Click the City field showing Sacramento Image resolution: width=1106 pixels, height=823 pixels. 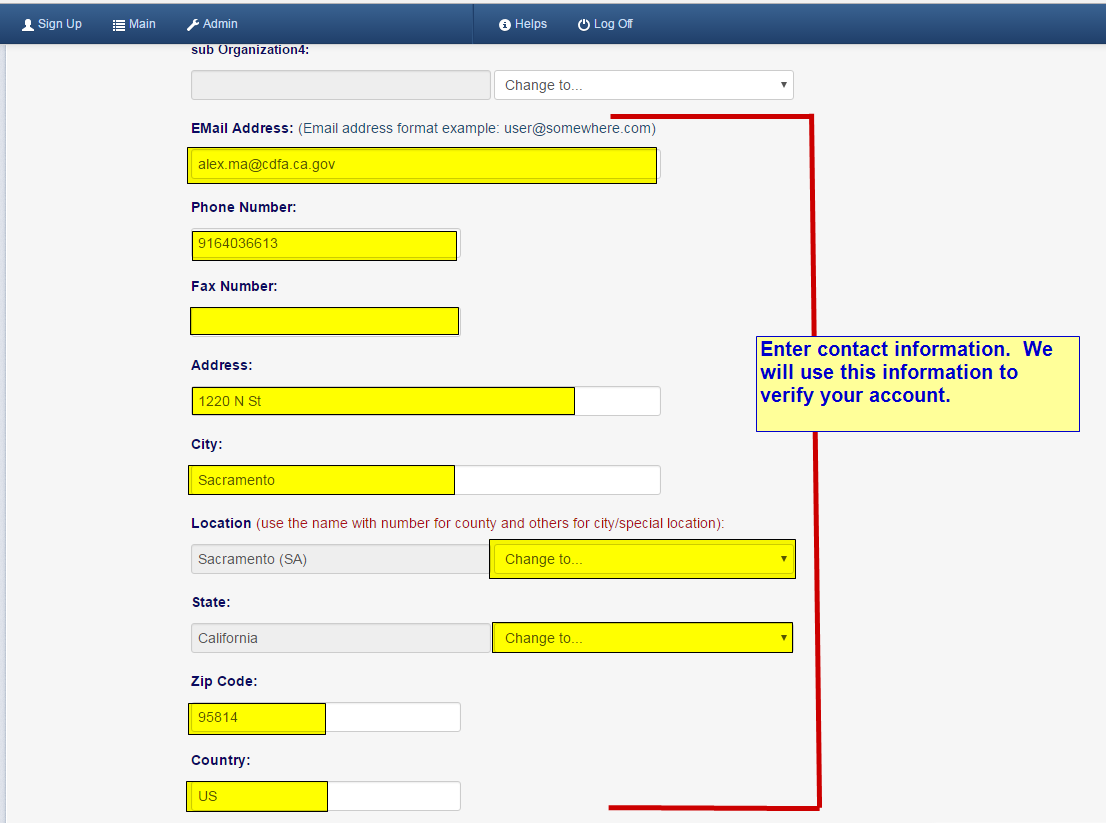tap(425, 480)
